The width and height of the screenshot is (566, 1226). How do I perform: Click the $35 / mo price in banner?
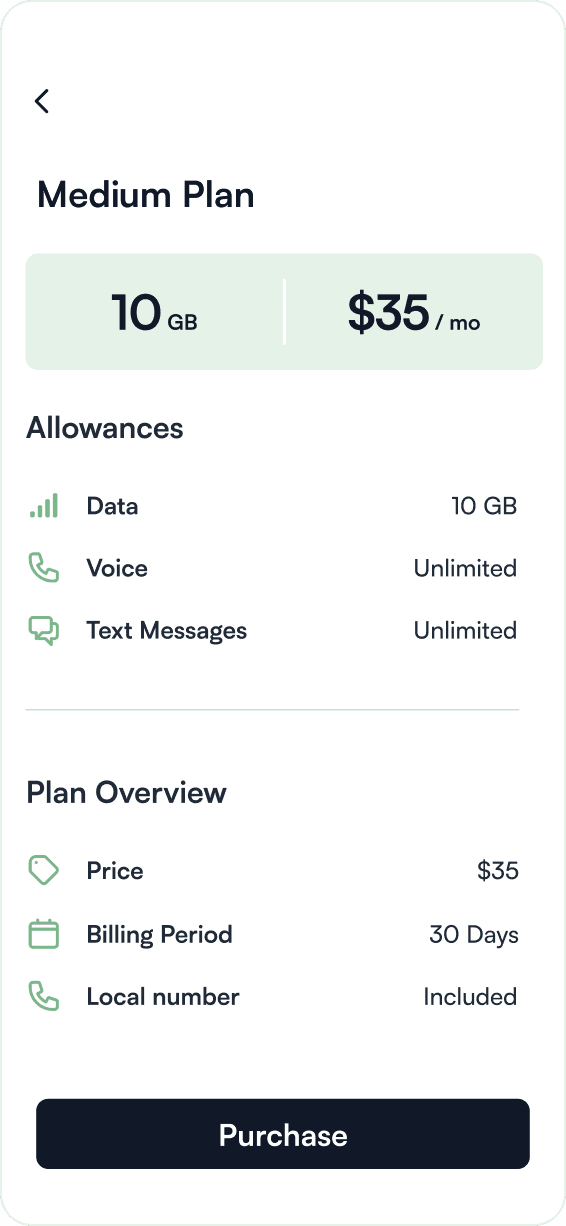(x=414, y=313)
